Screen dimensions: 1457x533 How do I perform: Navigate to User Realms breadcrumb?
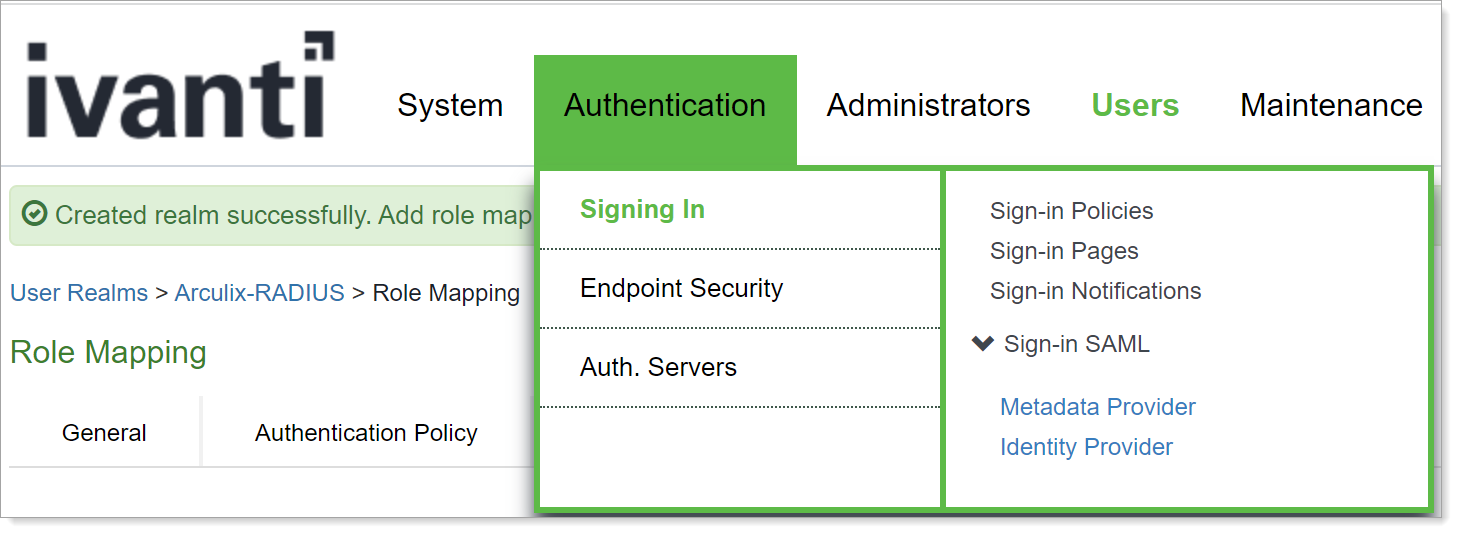pyautogui.click(x=79, y=293)
